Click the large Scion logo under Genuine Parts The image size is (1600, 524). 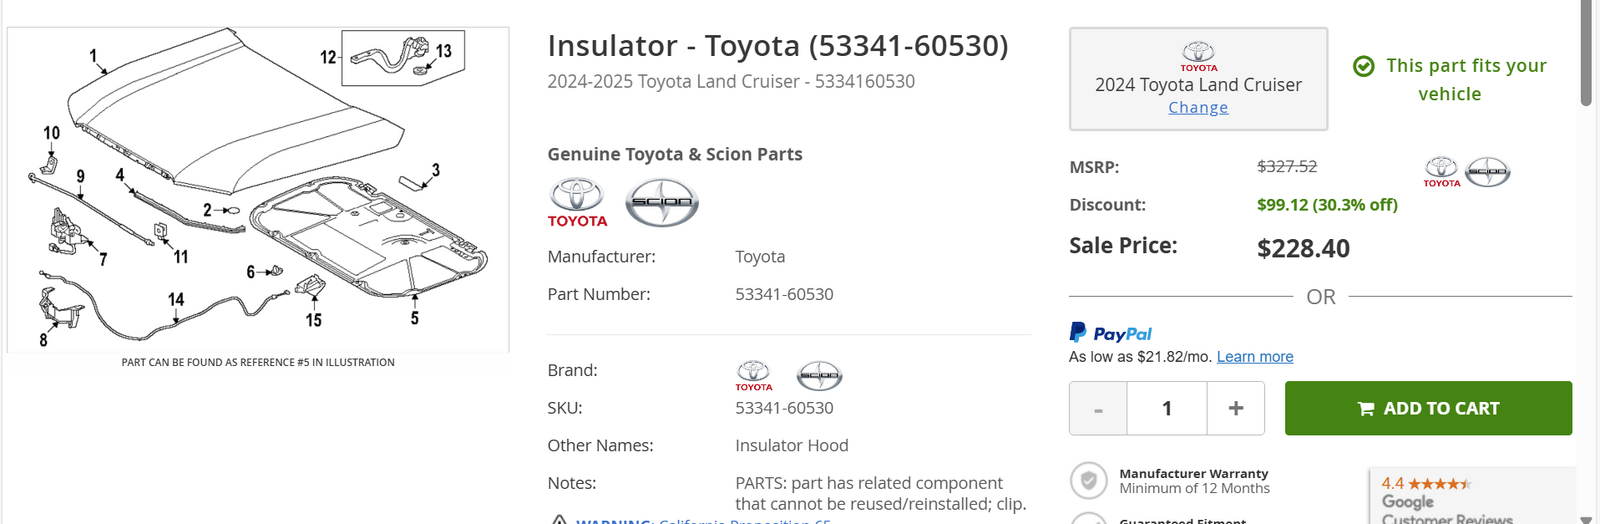(x=662, y=203)
